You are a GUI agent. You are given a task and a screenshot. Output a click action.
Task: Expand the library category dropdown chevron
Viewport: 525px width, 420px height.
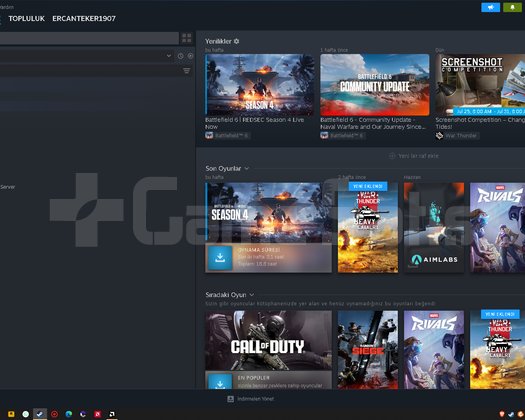point(169,56)
